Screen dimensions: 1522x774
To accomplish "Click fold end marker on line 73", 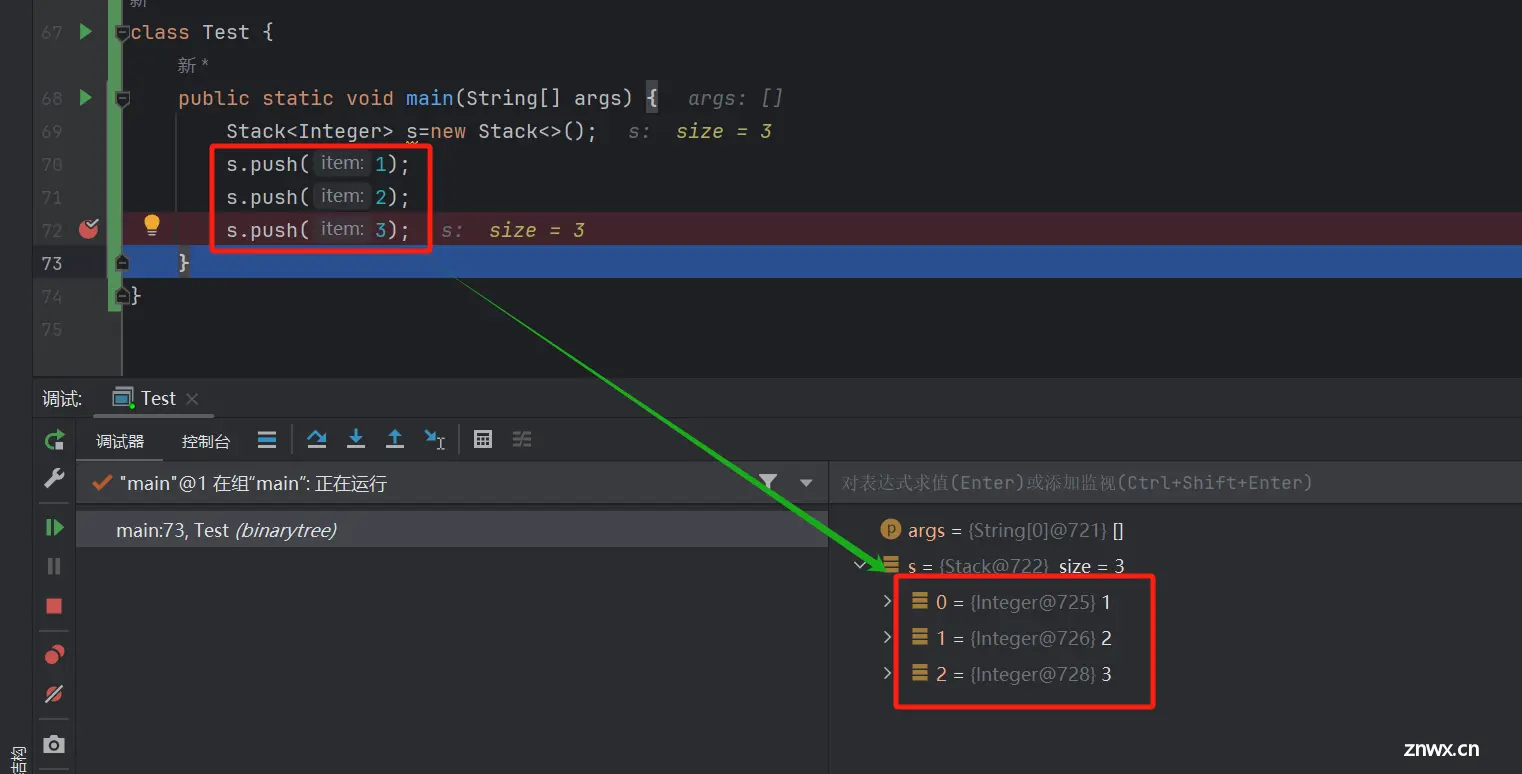I will (x=122, y=262).
